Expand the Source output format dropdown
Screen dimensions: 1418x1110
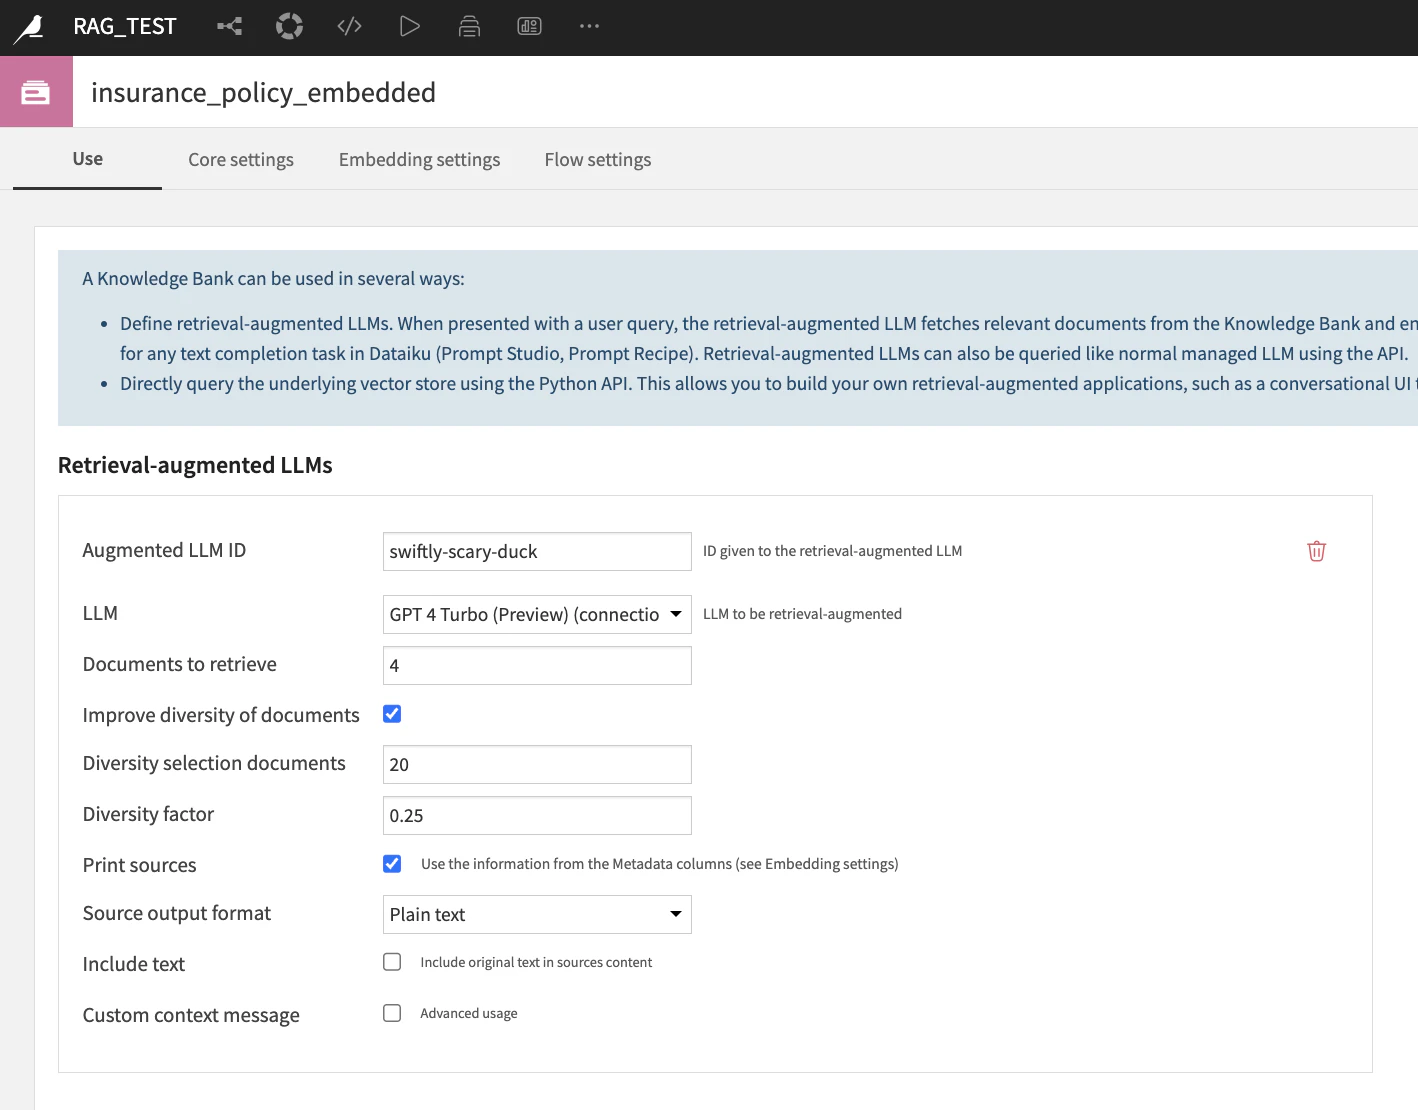point(537,914)
